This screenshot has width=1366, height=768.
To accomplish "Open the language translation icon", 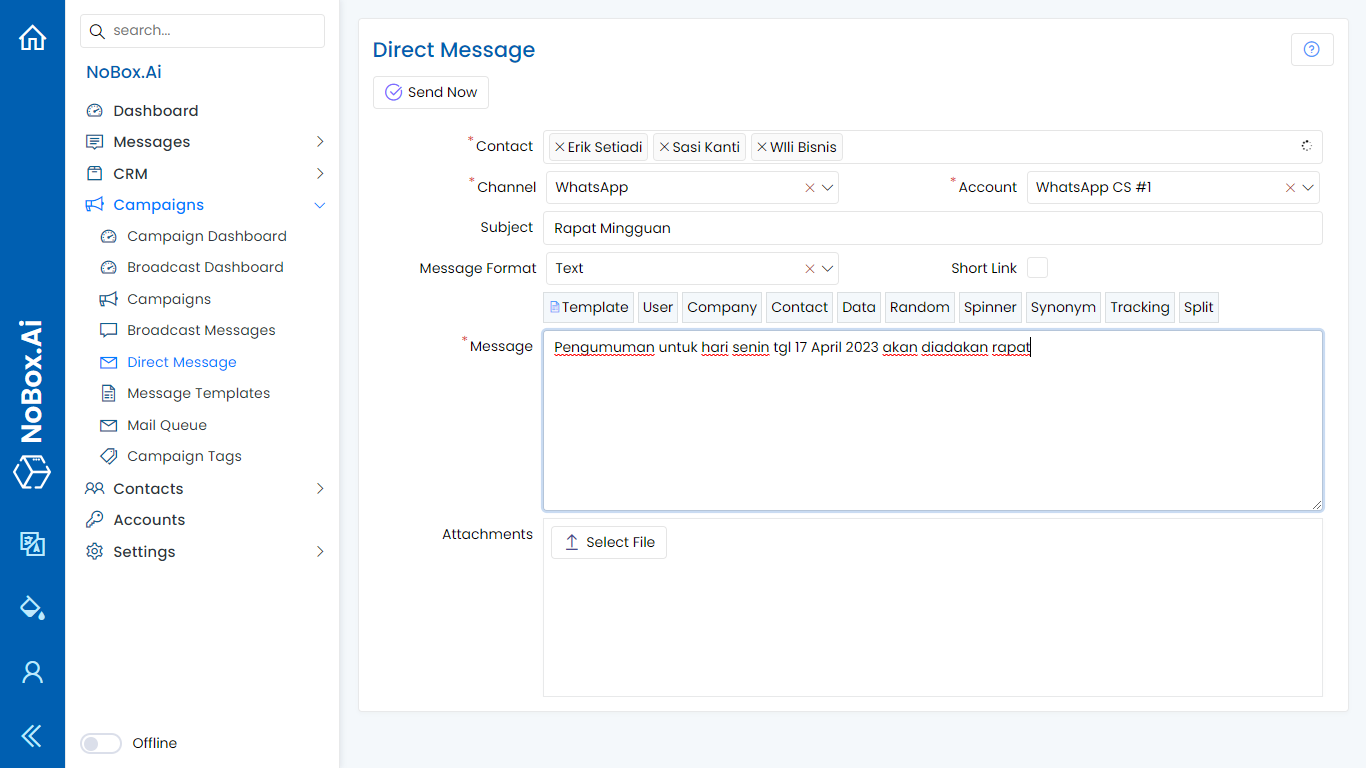I will coord(33,543).
